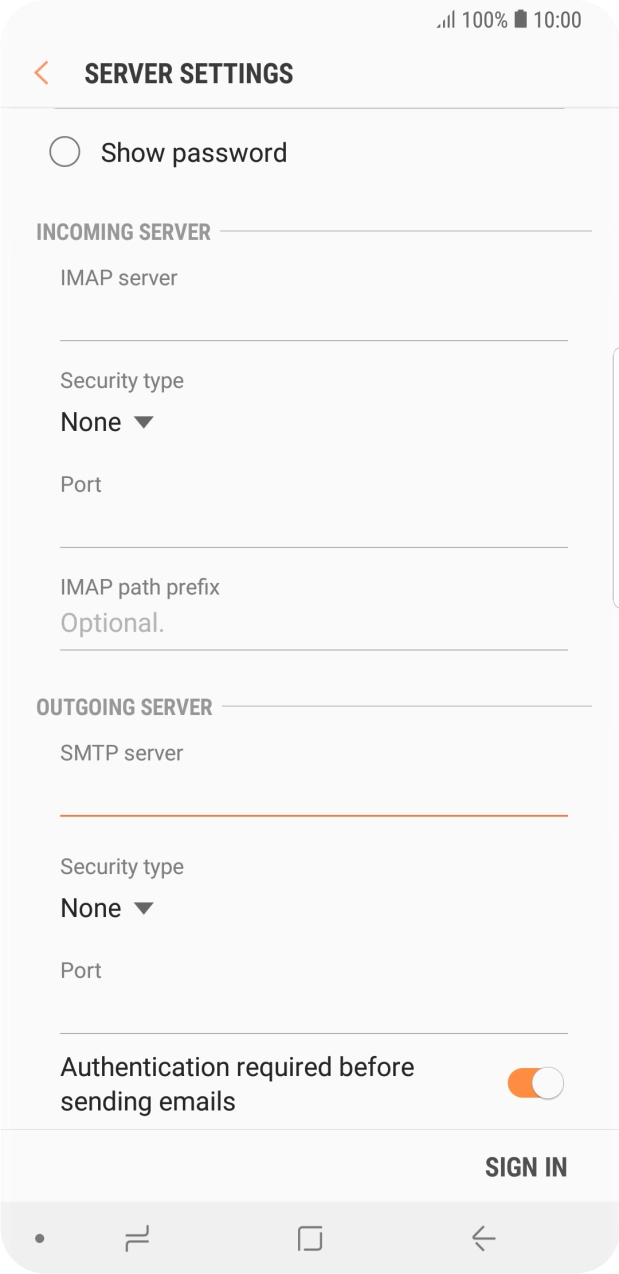Tap the Back navigation key
This screenshot has height=1274, width=619.
pos(483,1237)
